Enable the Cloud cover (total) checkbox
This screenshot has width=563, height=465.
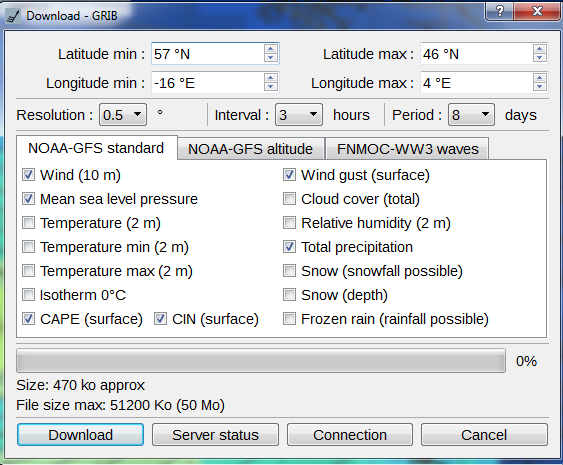[x=289, y=199]
